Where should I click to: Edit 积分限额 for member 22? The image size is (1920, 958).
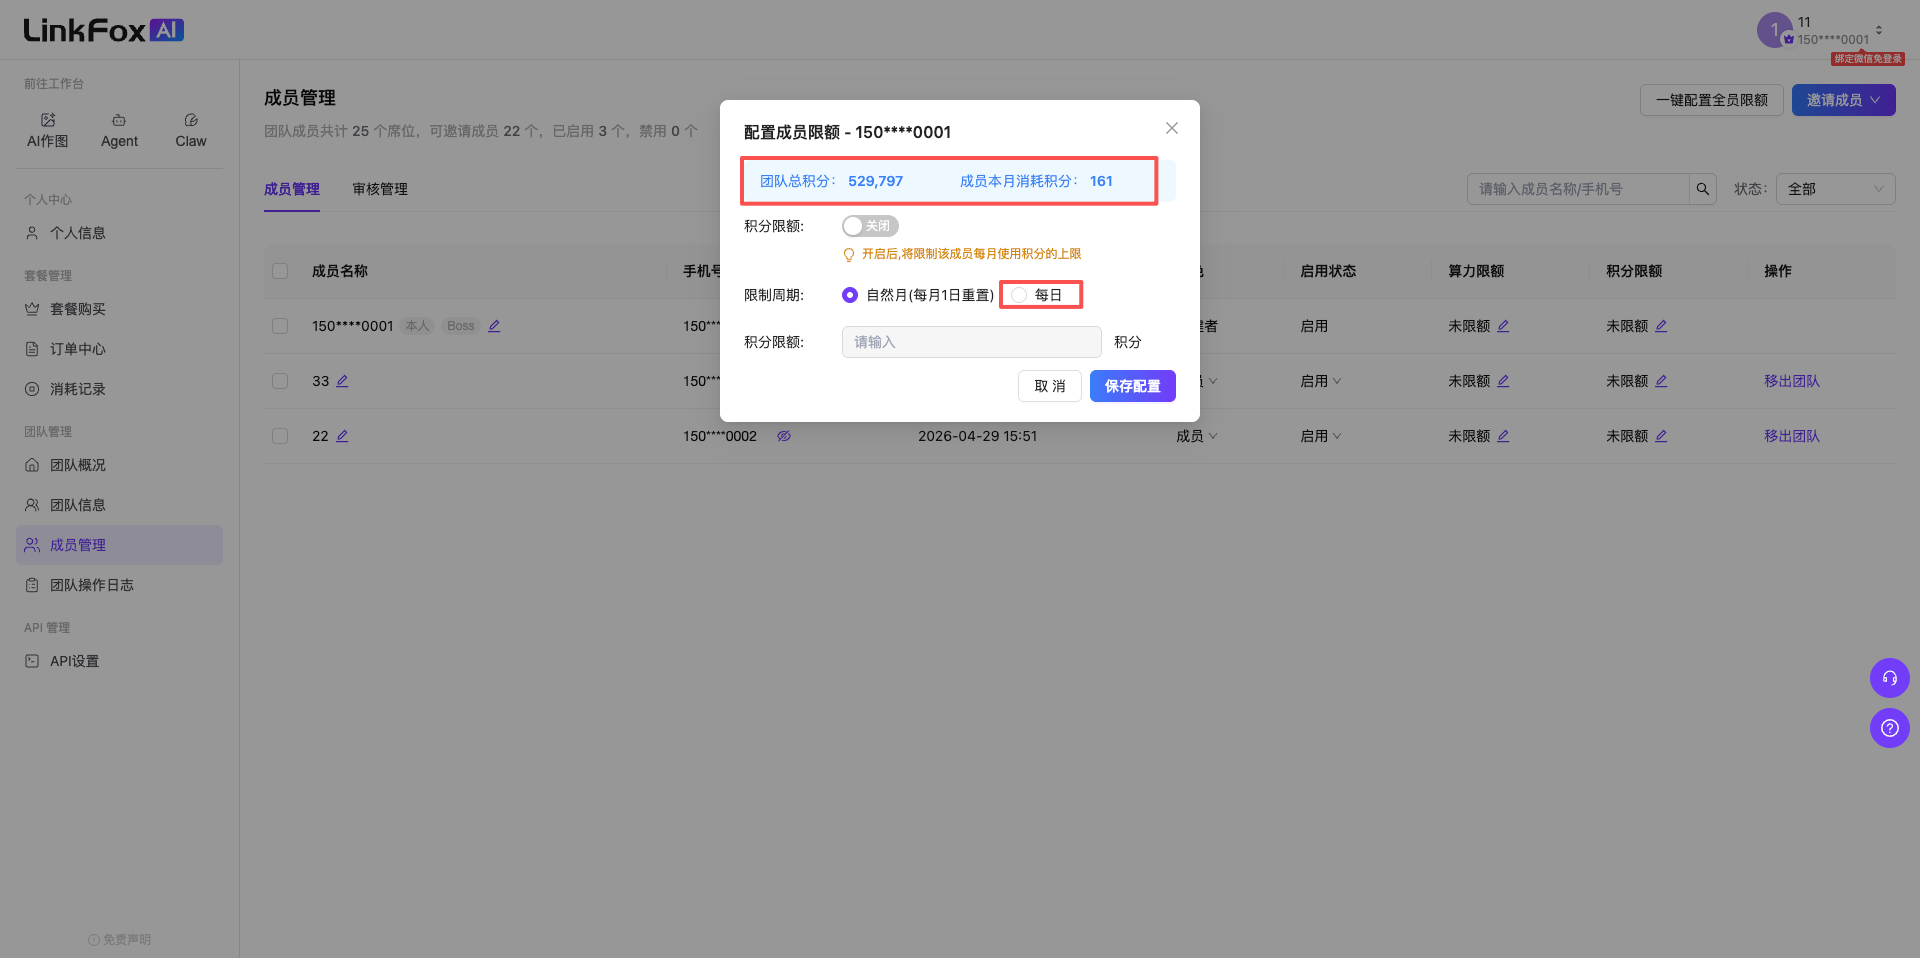point(1661,436)
